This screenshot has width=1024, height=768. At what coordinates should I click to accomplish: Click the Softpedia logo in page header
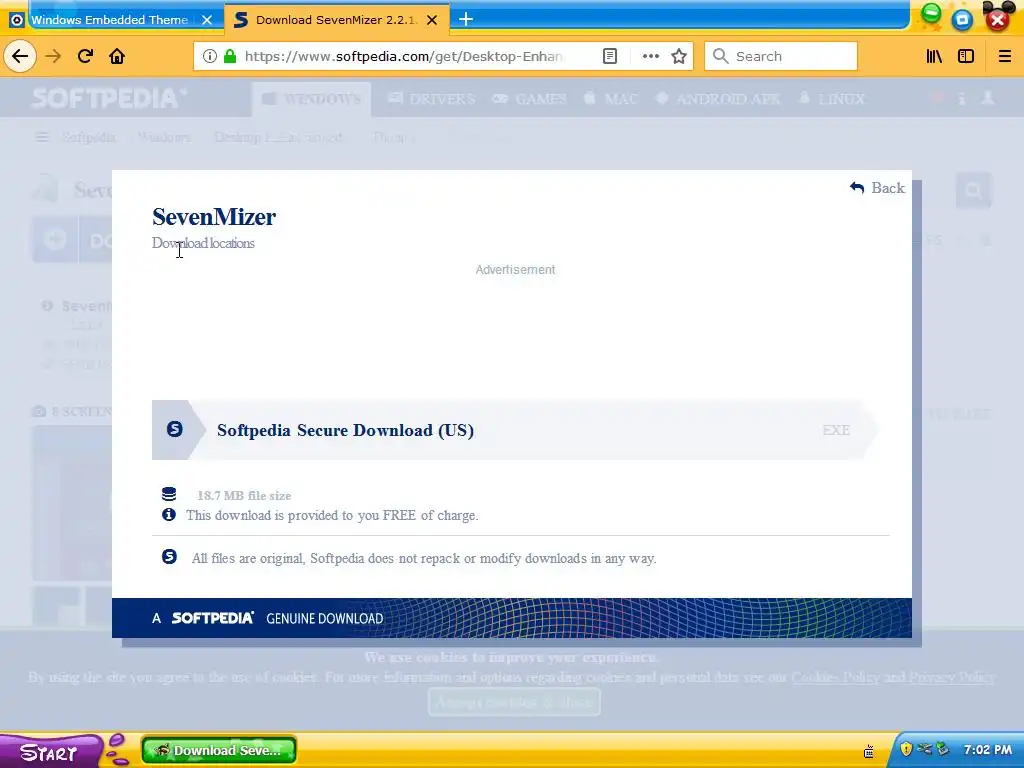109,99
